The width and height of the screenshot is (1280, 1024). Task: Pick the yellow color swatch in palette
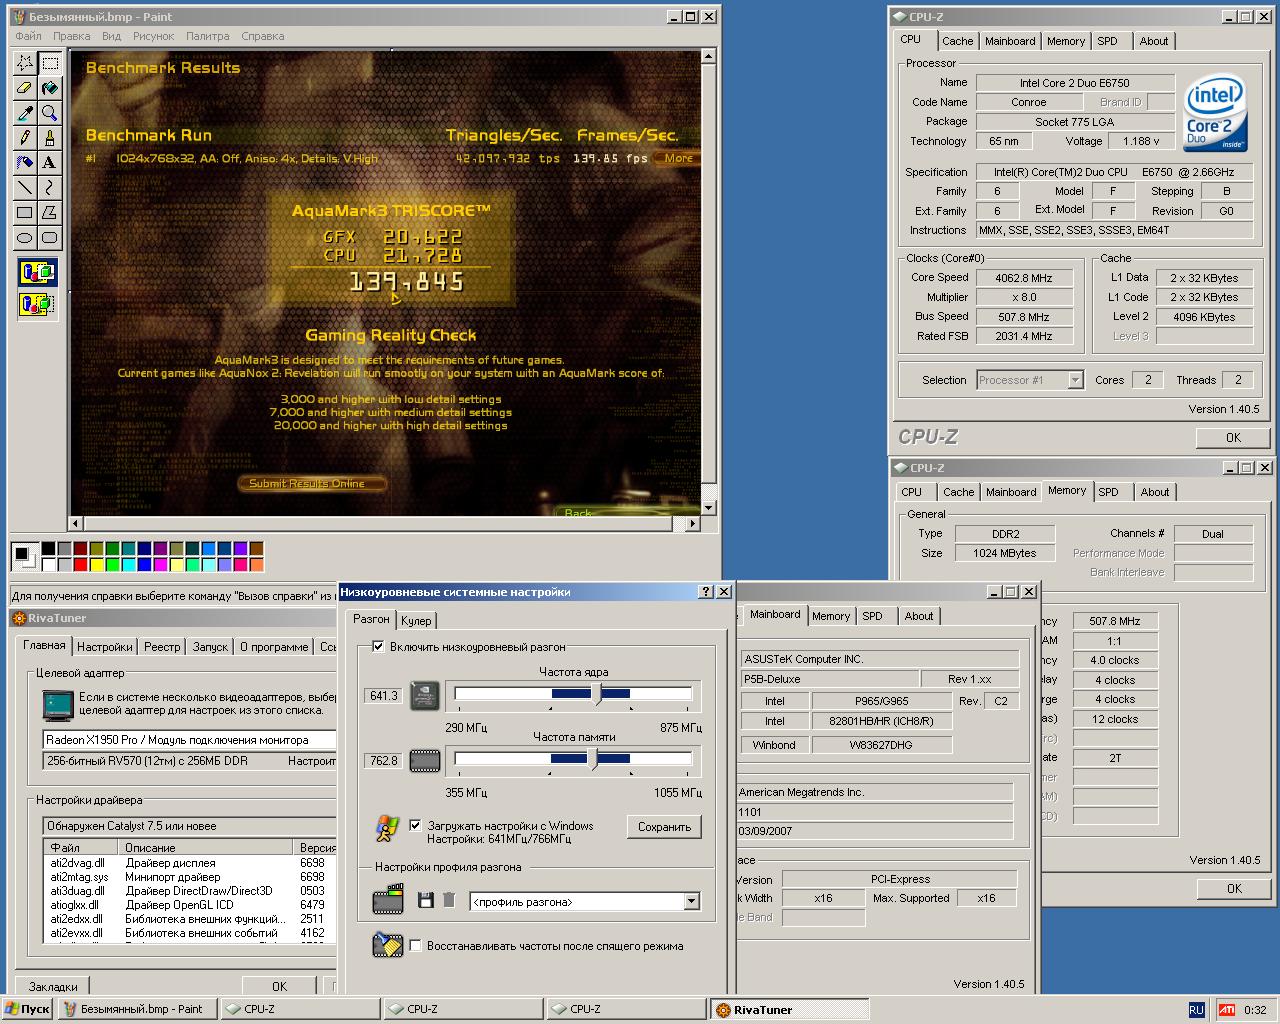point(96,565)
